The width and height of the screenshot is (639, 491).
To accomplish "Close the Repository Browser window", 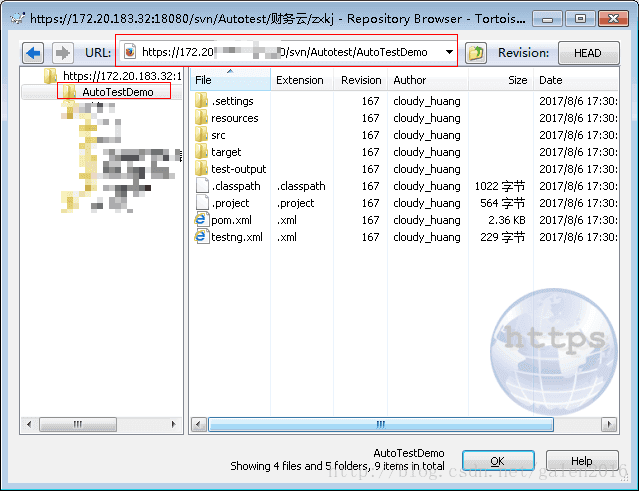I will pos(613,19).
